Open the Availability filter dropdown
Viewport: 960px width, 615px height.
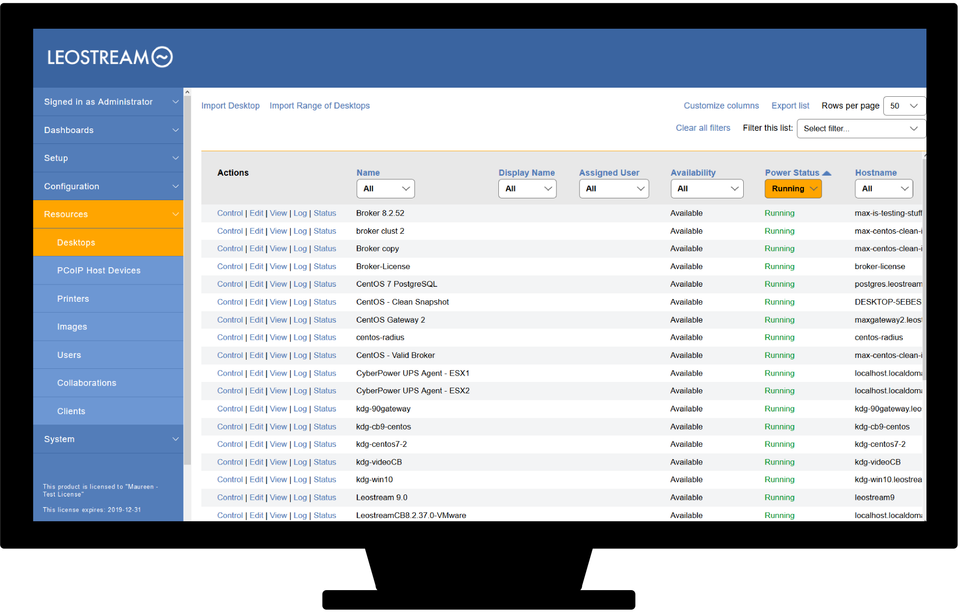pyautogui.click(x=707, y=188)
